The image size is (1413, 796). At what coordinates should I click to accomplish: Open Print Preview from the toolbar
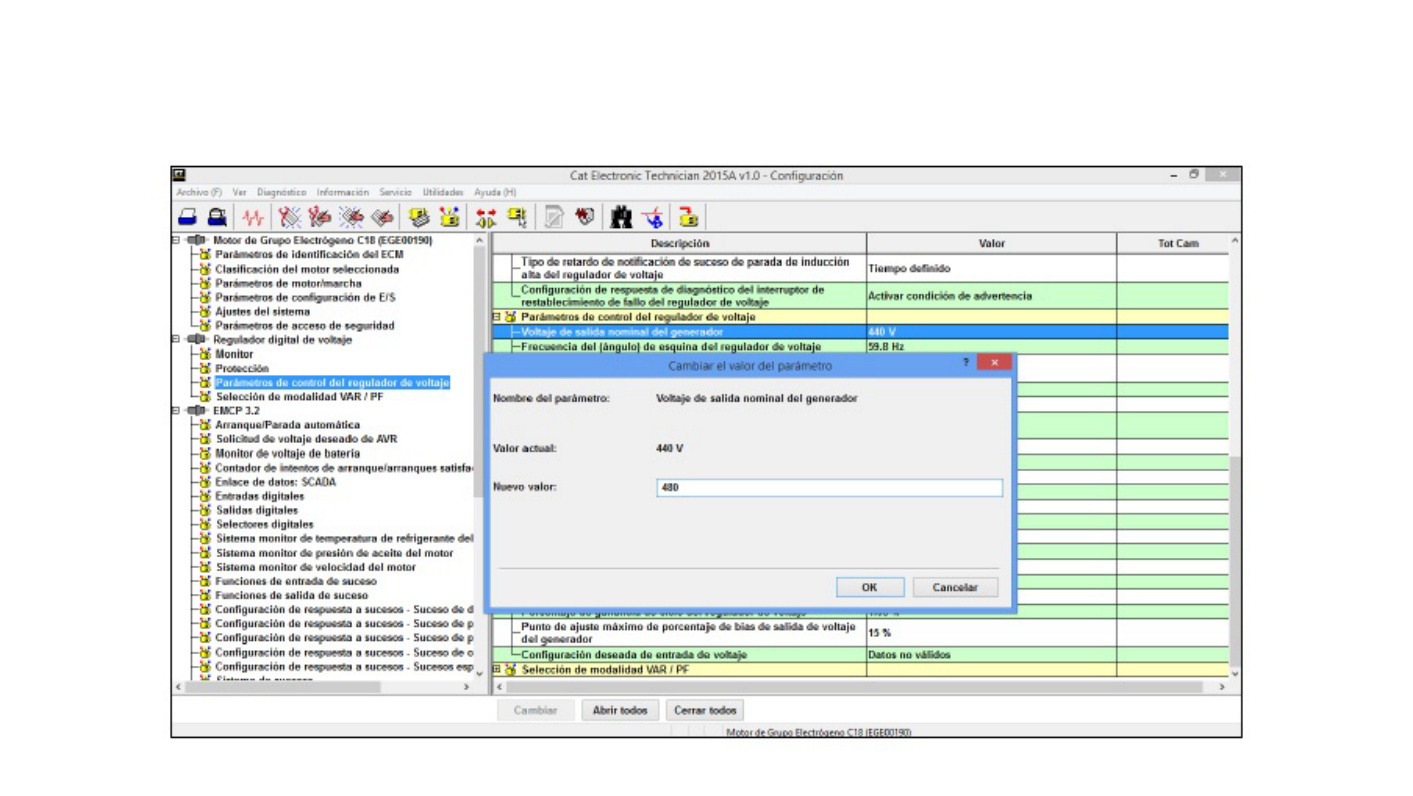[x=216, y=217]
